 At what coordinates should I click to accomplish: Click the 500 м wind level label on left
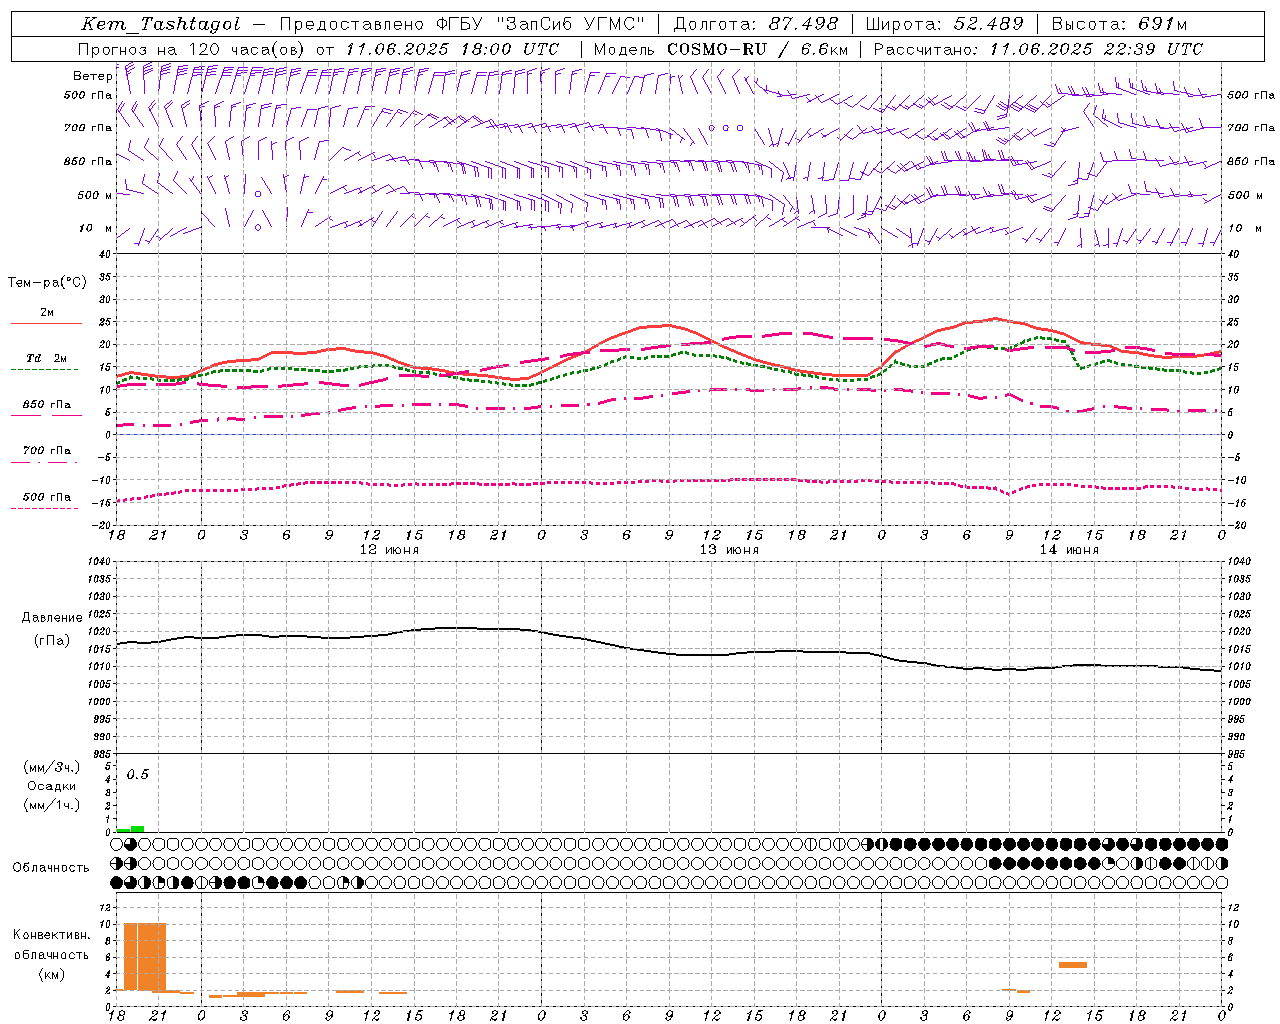[x=95, y=195]
